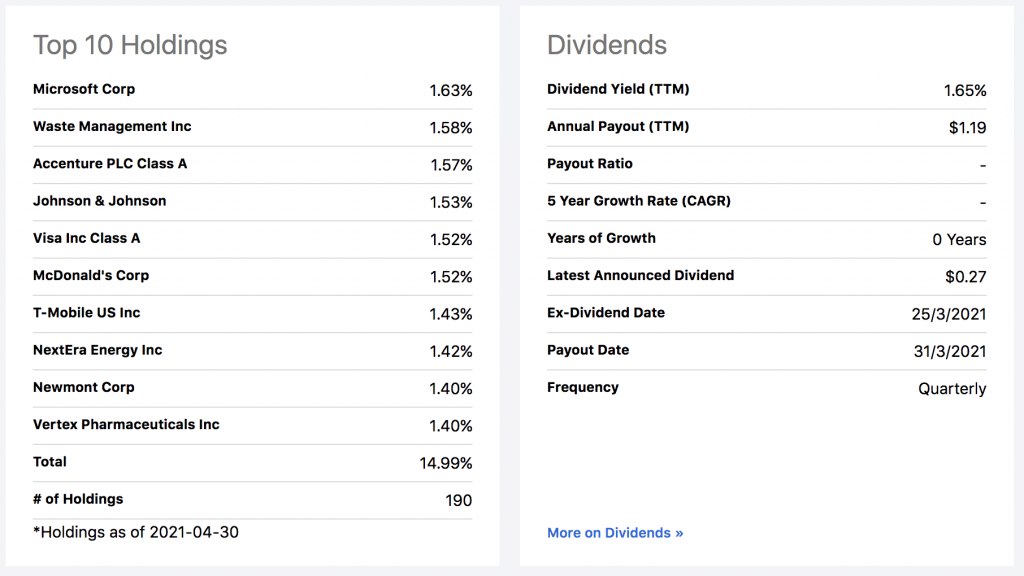Click the NextEra Energy Inc holding
This screenshot has height=576, width=1024.
tap(98, 350)
